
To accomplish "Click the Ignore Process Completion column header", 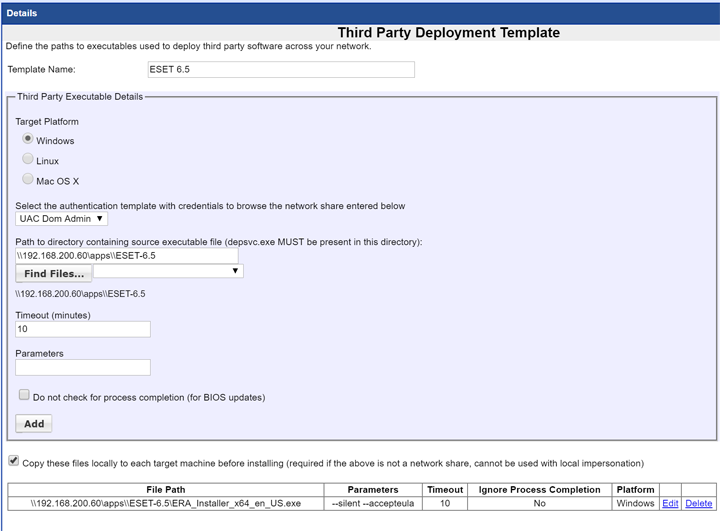I will click(540, 490).
